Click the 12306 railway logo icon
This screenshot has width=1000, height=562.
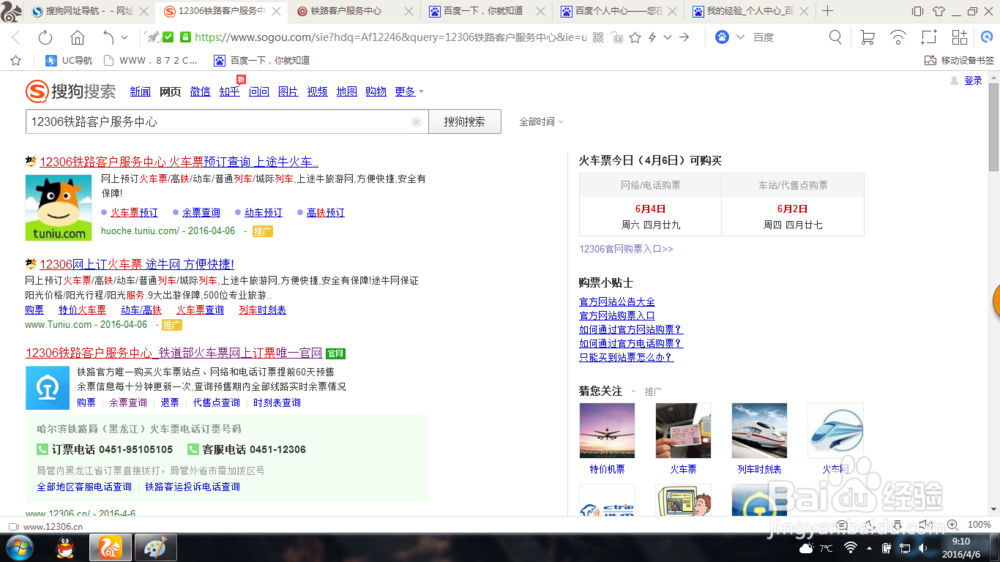click(47, 388)
